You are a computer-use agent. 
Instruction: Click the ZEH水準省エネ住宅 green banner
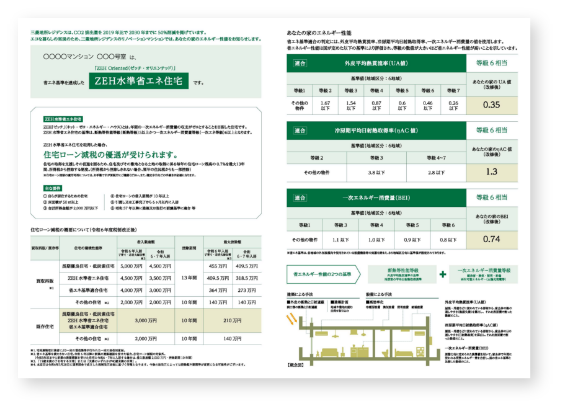pos(138,81)
